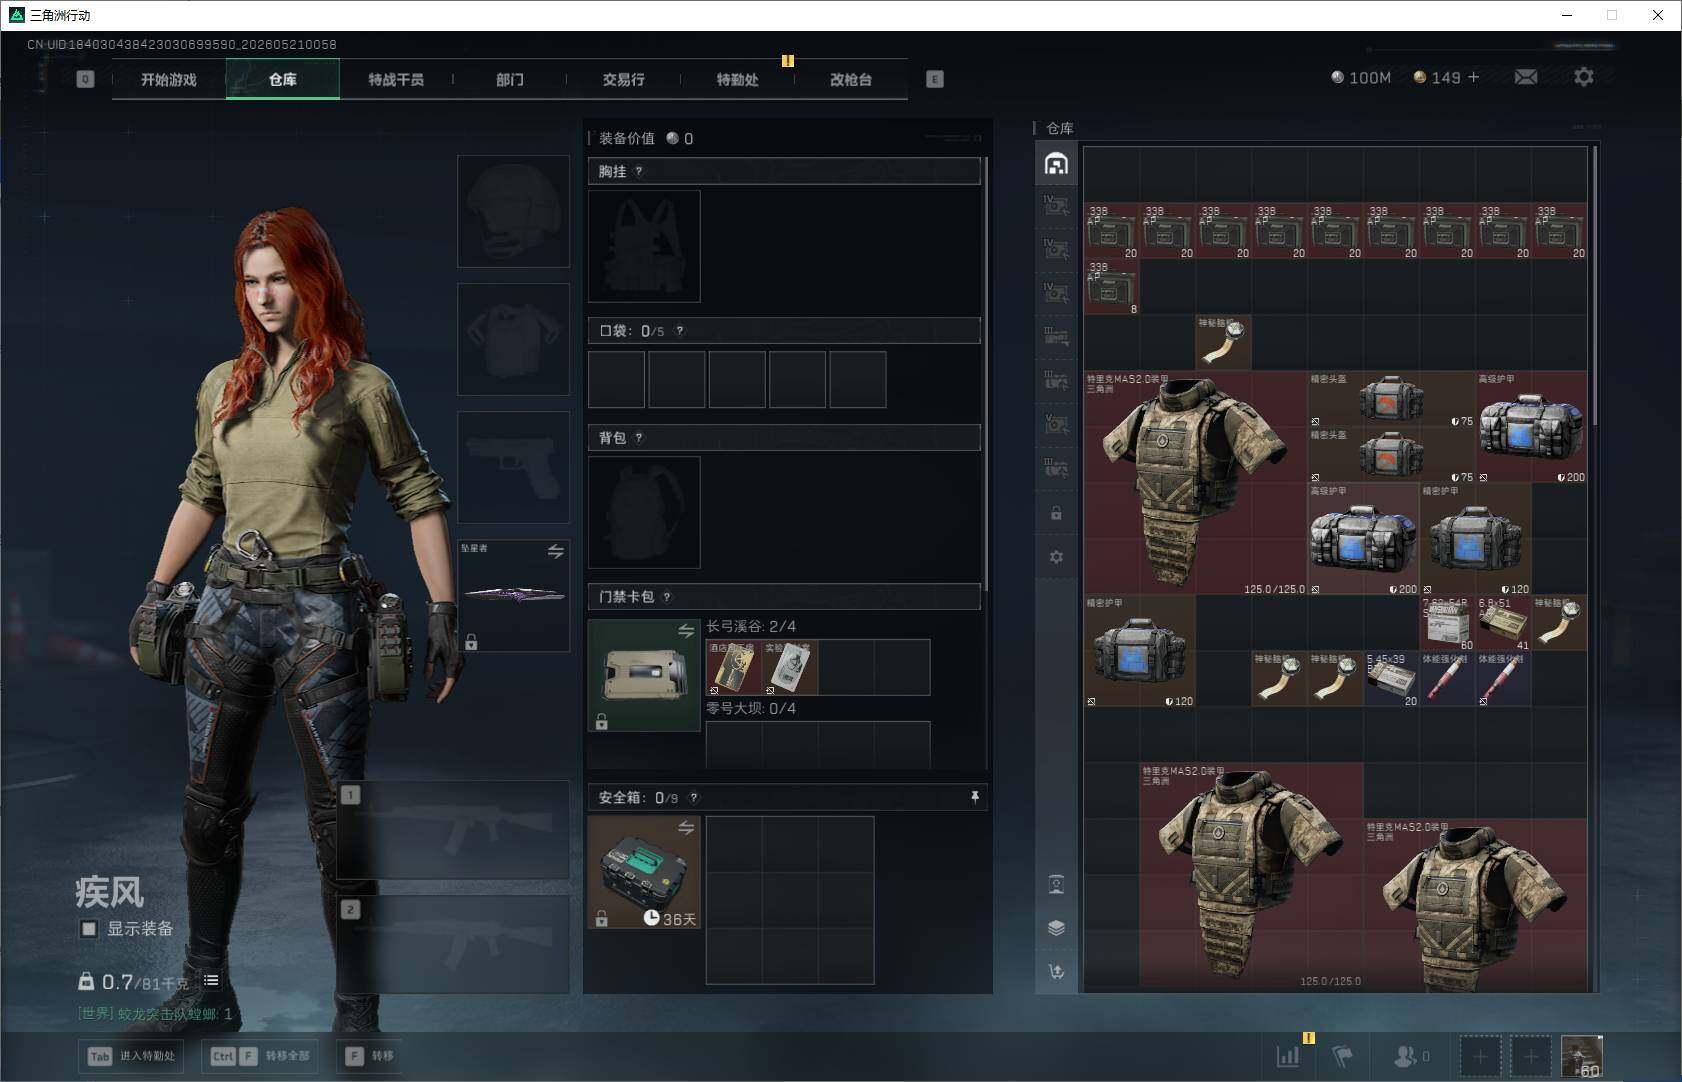The height and width of the screenshot is (1082, 1682).
Task: Click the F 转移 button
Action: pos(370,1056)
